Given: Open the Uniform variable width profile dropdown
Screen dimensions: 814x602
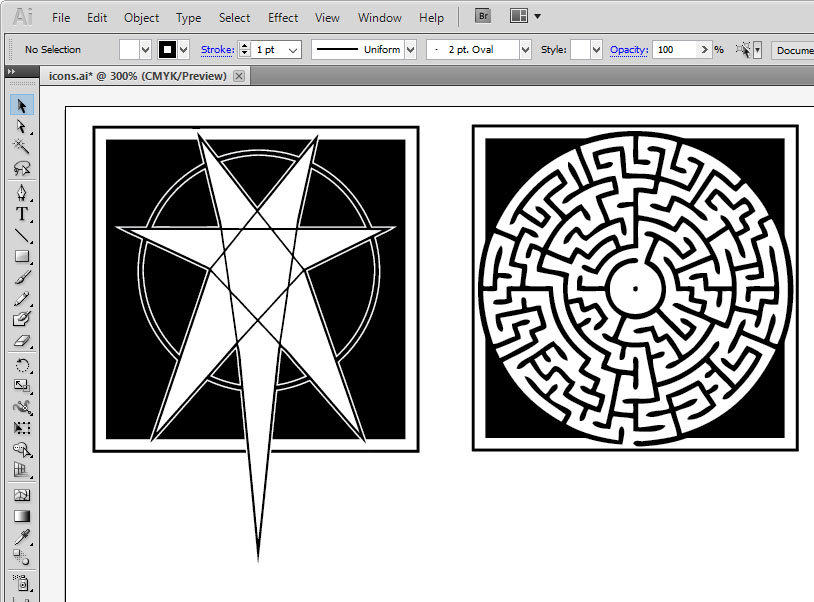Looking at the screenshot, I should click(410, 50).
